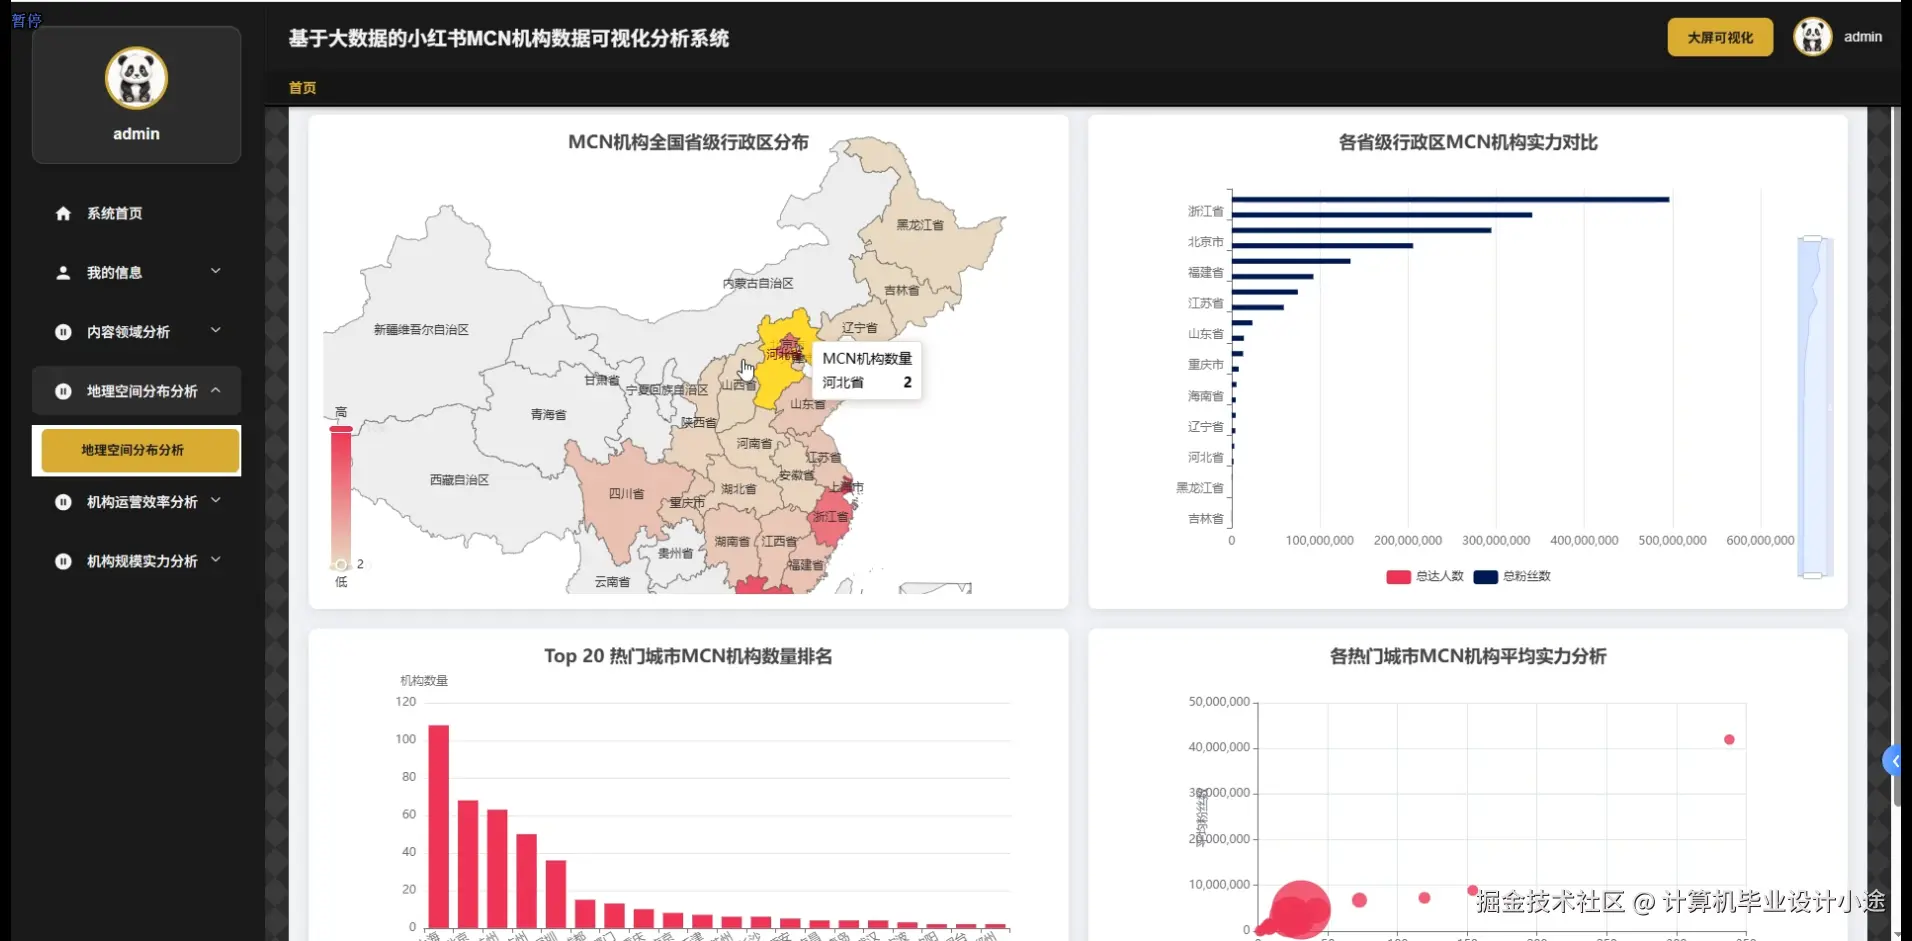1912x941 pixels.
Task: Select 青海省 on the map
Action: (548, 415)
